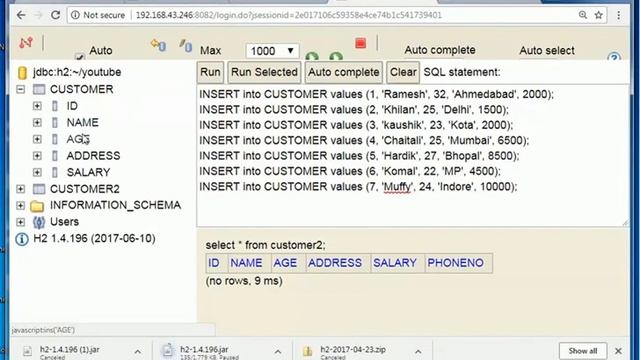Toggle the Auto commit checkbox
Screen dimensions: 640x360
click(x=79, y=57)
